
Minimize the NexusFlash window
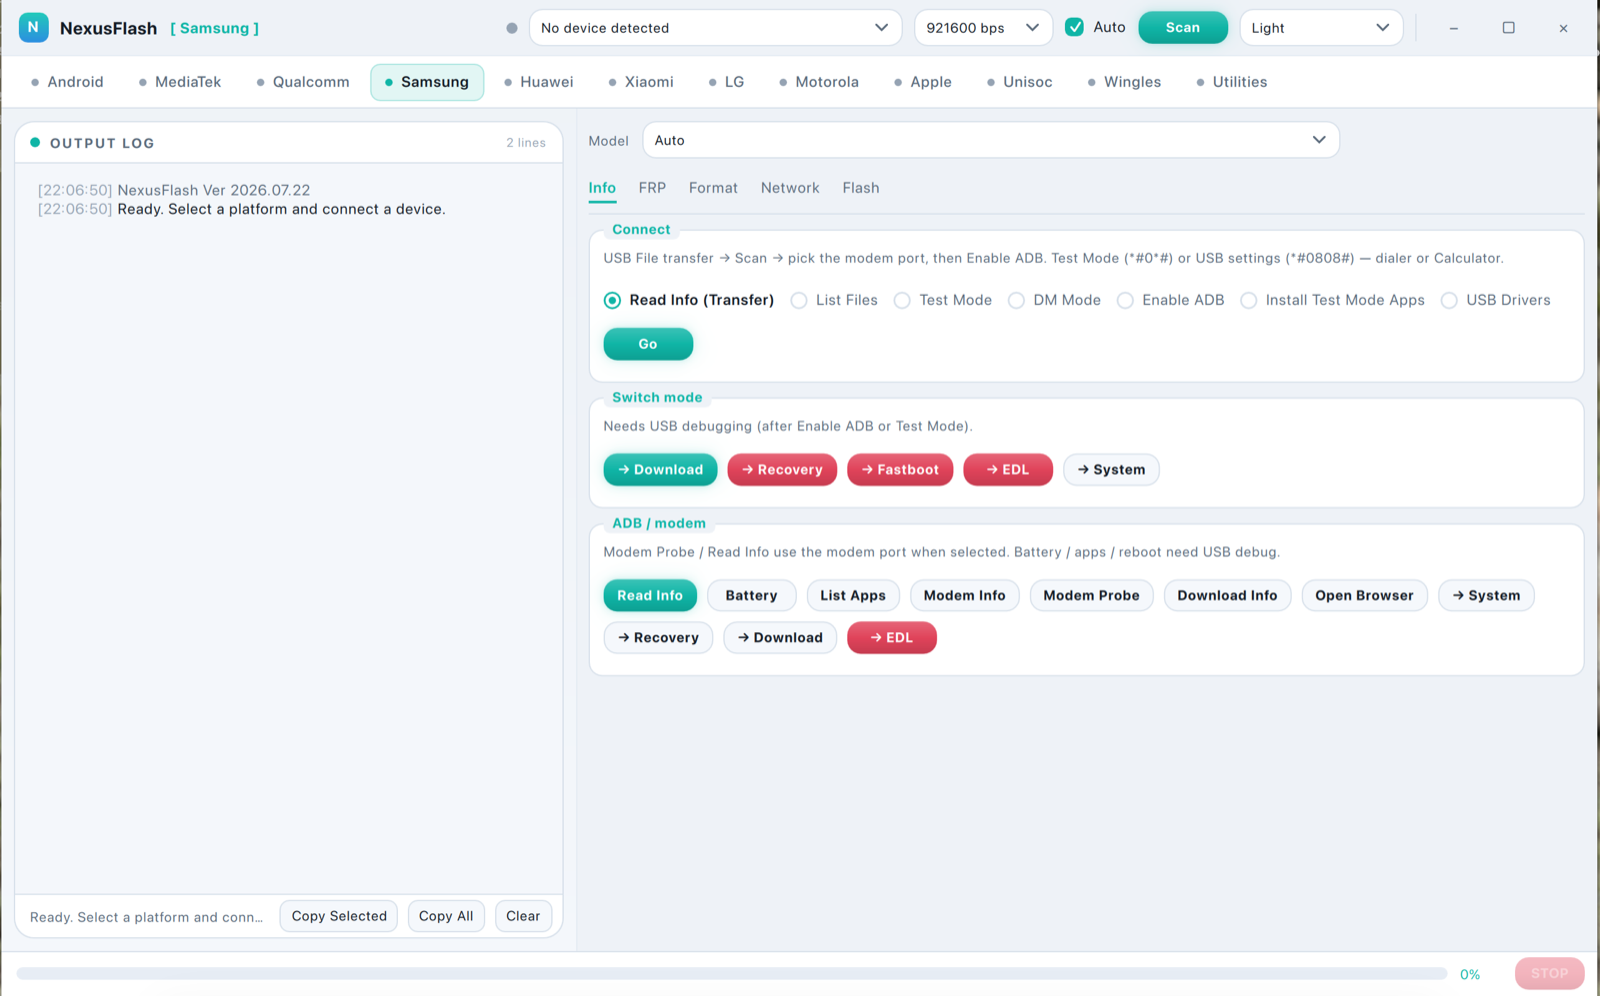pyautogui.click(x=1454, y=28)
